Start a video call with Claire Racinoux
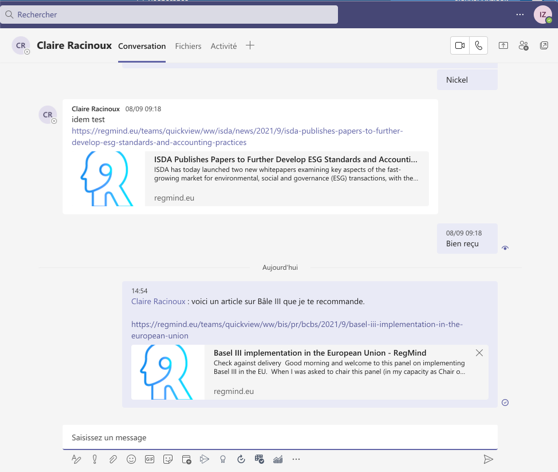The height and width of the screenshot is (472, 558). pos(460,46)
